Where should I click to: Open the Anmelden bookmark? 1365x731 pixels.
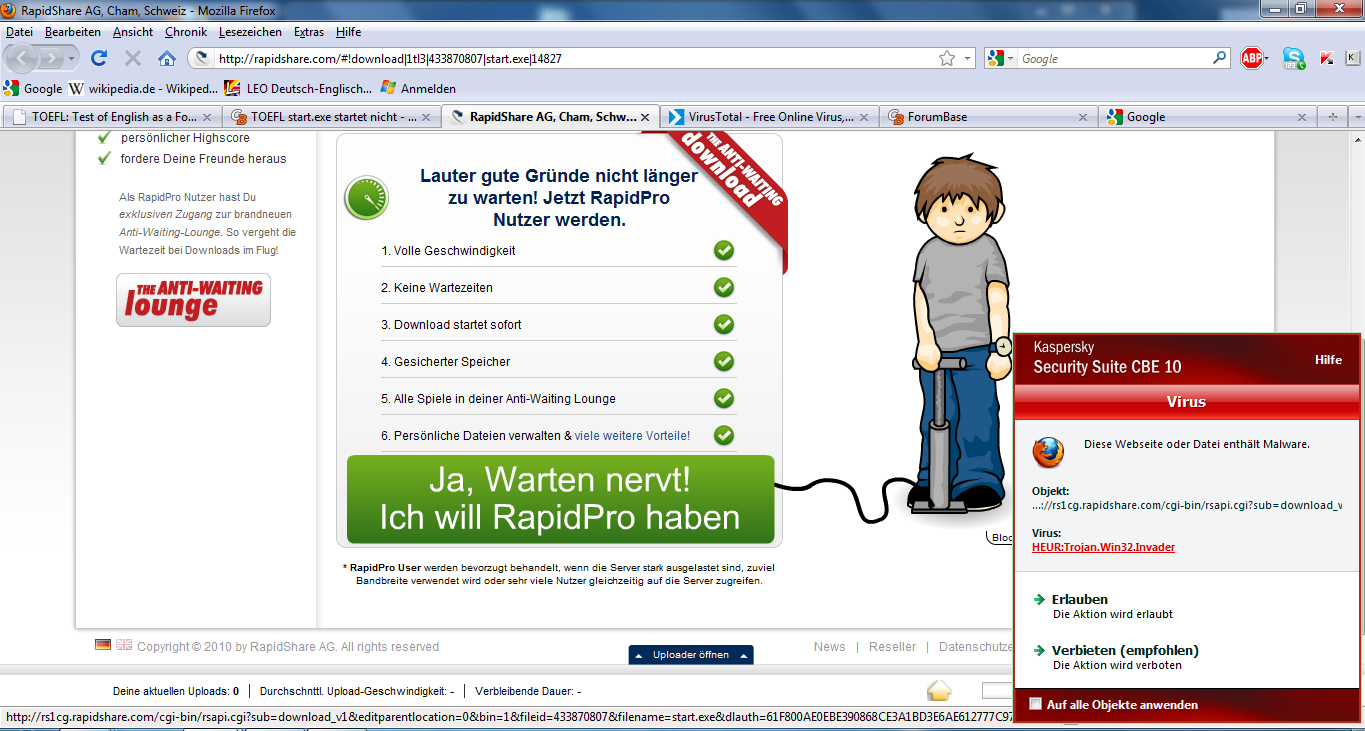tap(418, 88)
